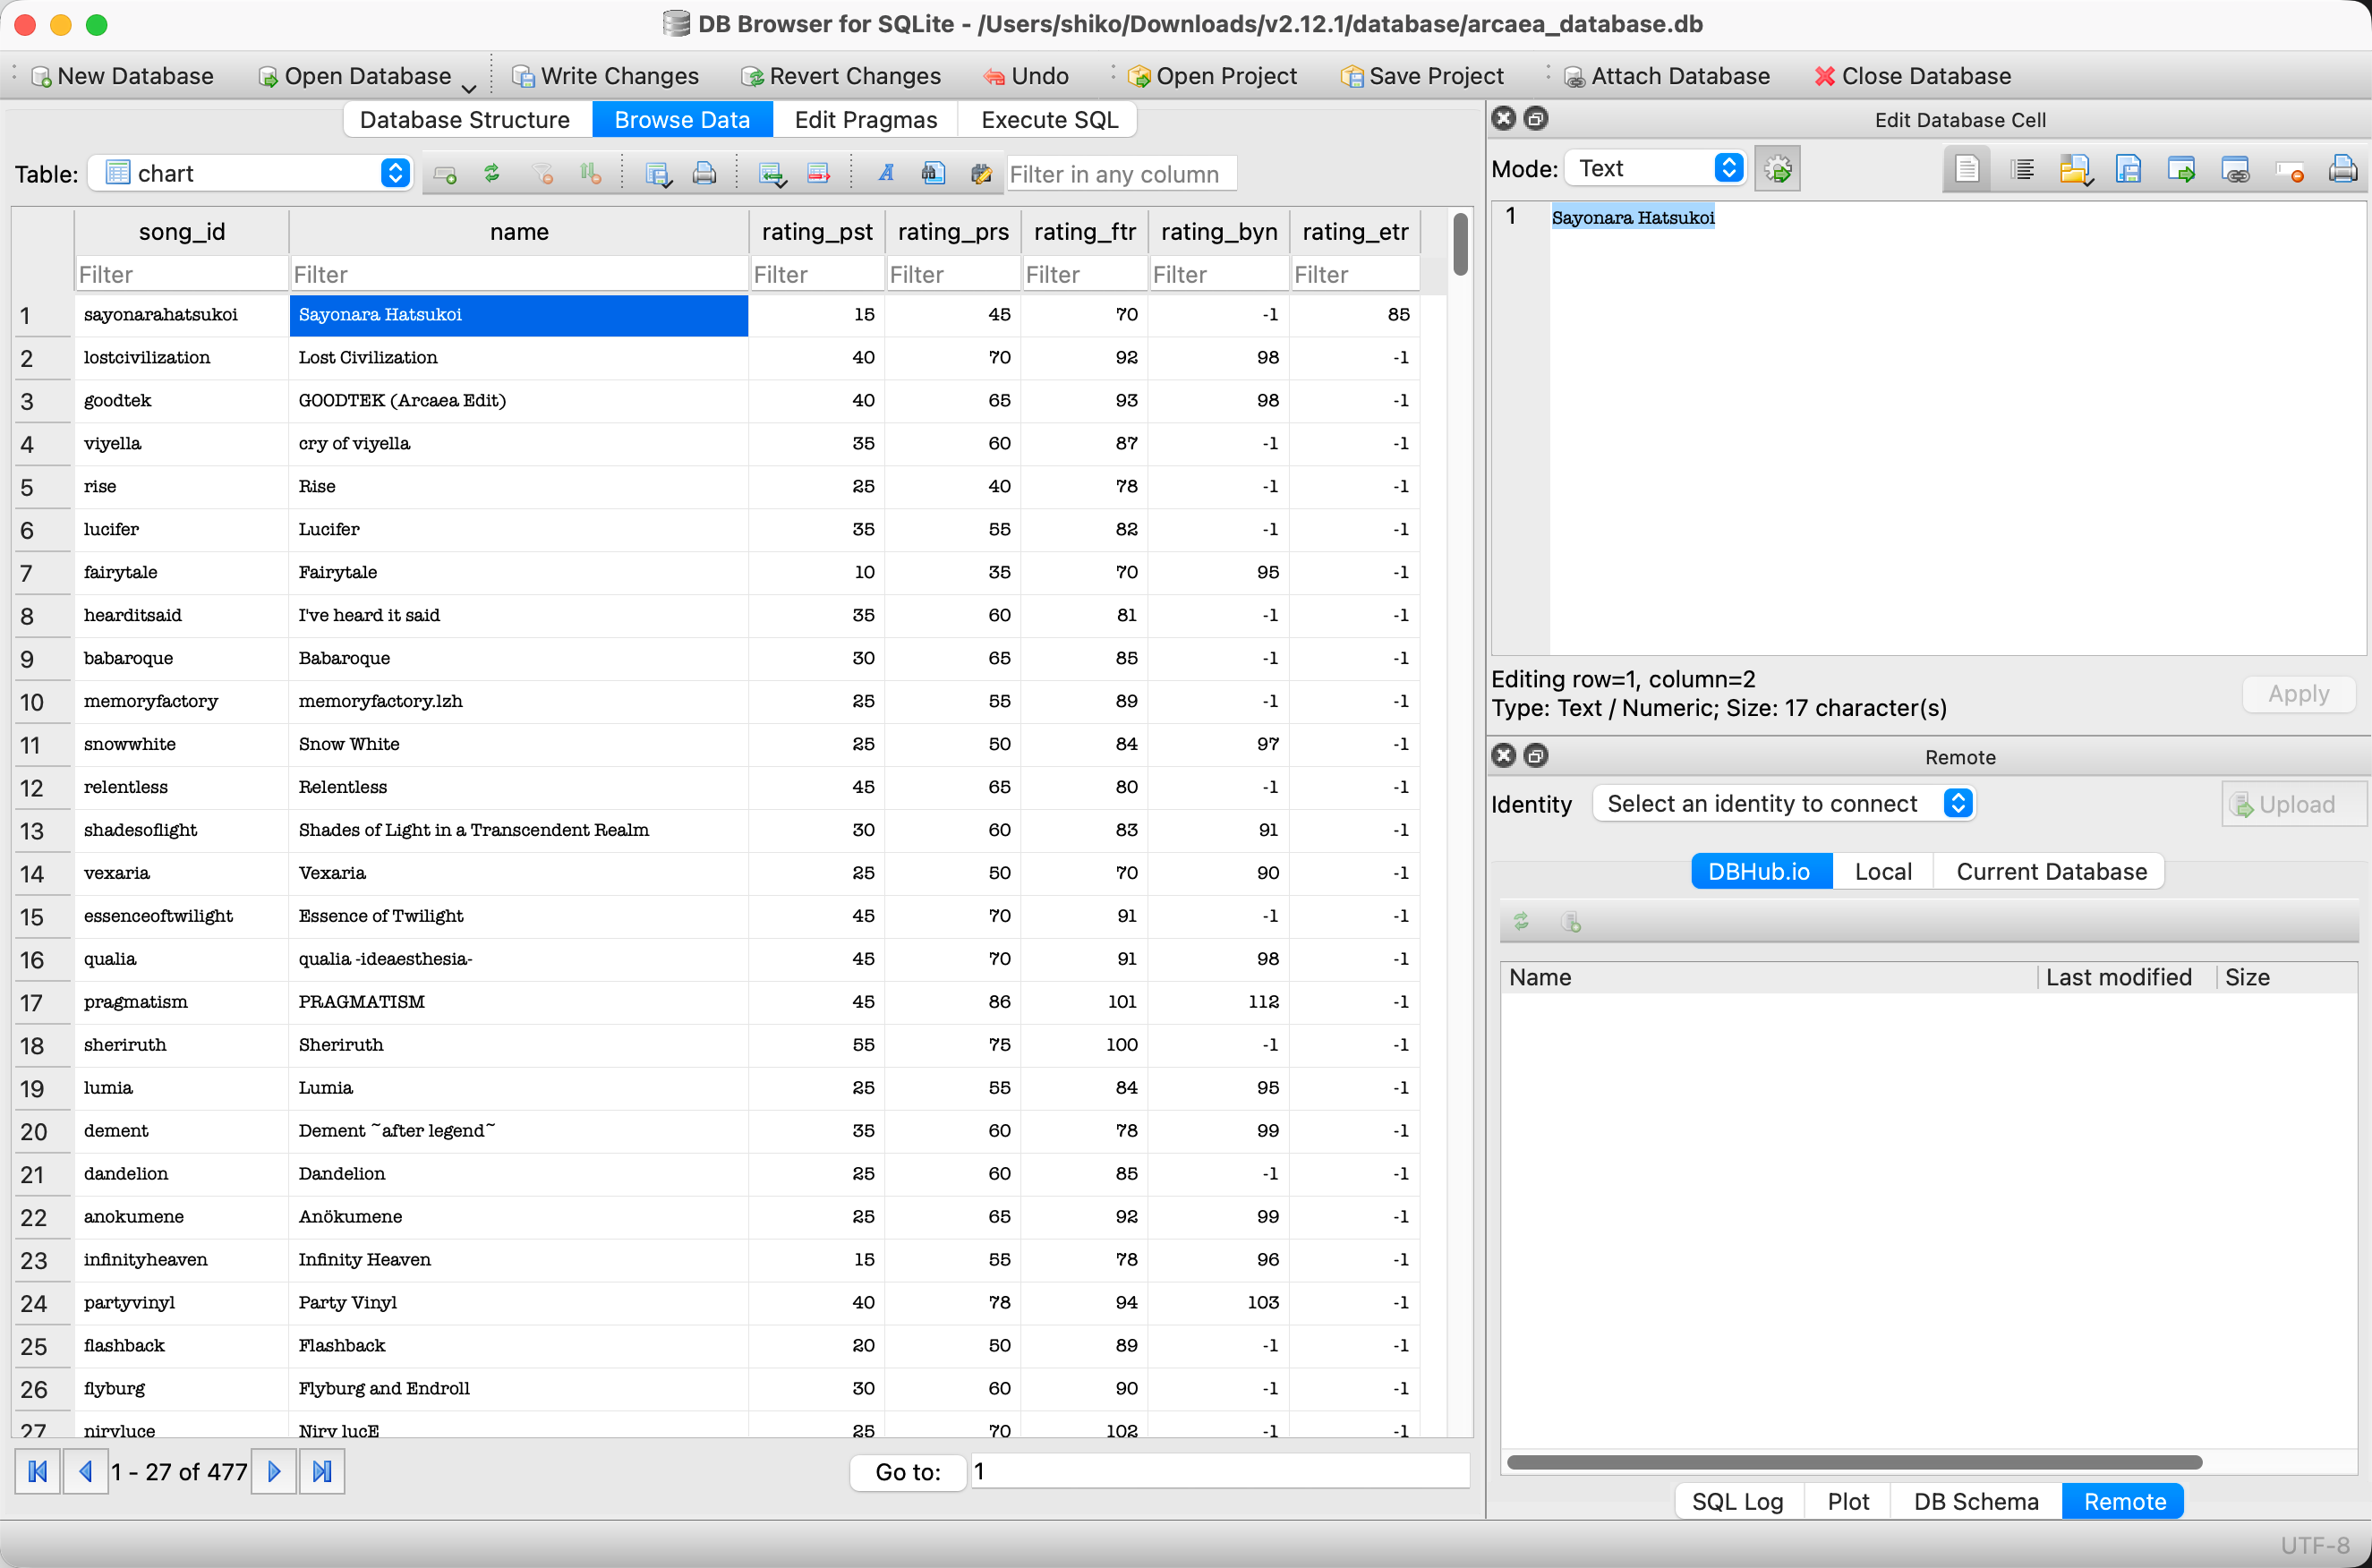Click Write Changes in toolbar
Screen dimensions: 2372x1568
605,76
